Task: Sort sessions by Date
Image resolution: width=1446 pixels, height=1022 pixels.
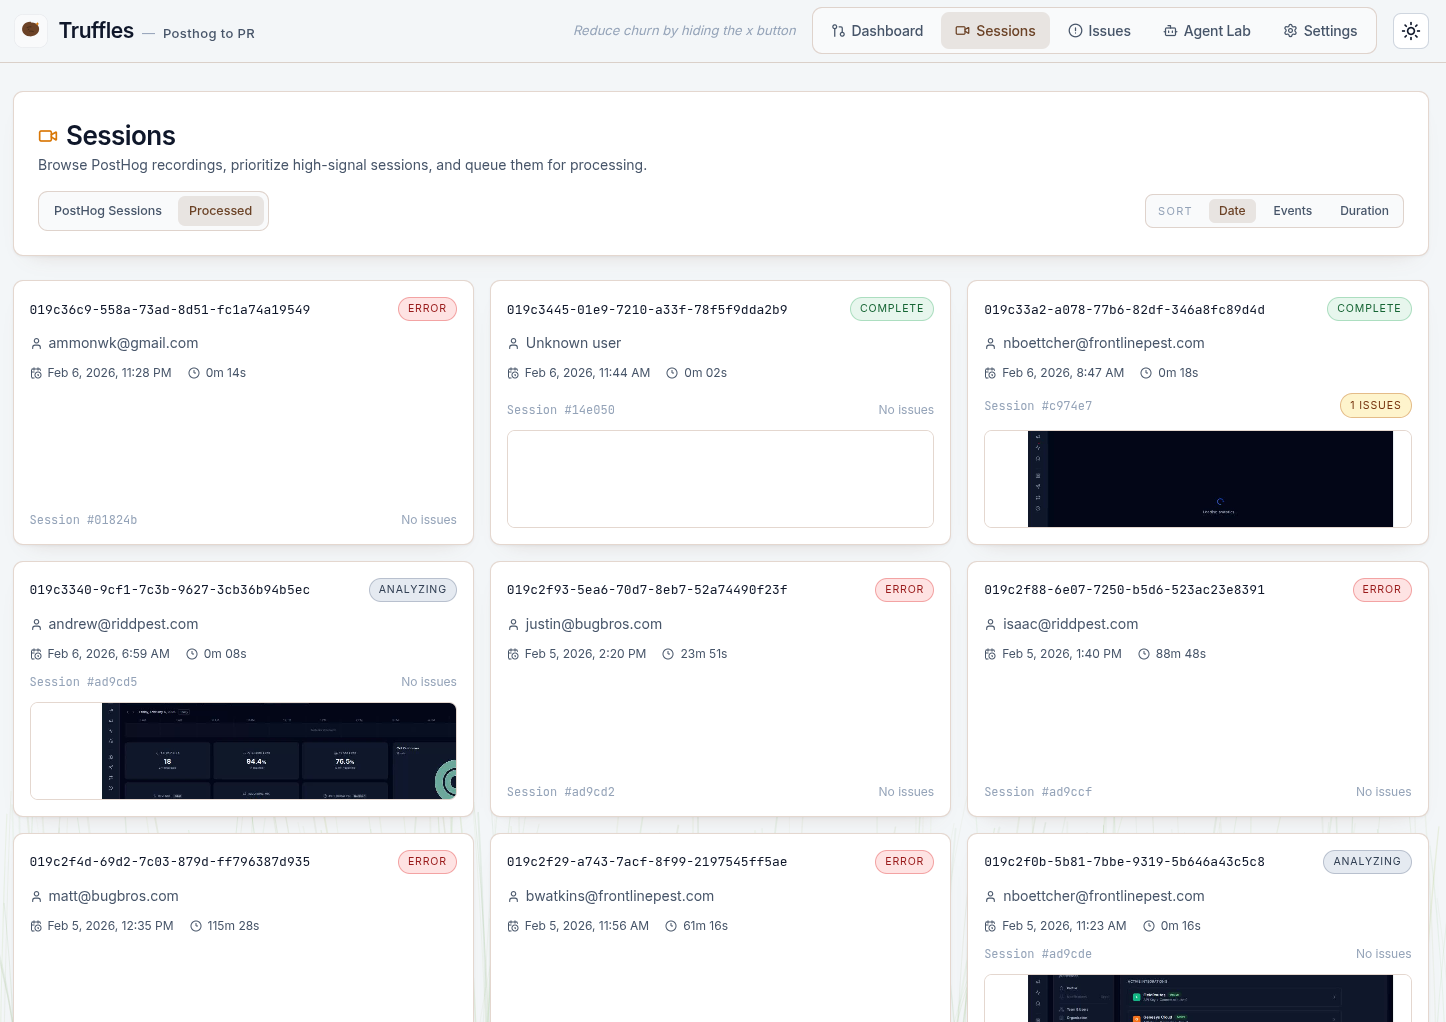Action: 1231,211
